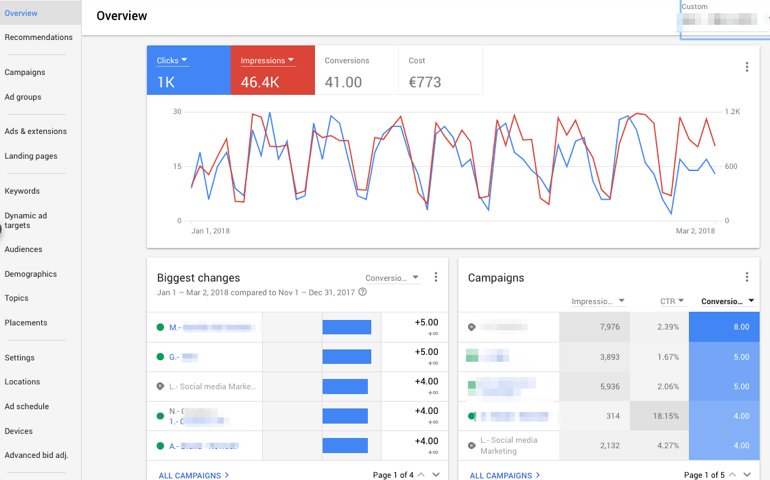Navigate to Ad schedule in sidebar
Viewport: 770px width, 480px height.
click(x=27, y=406)
